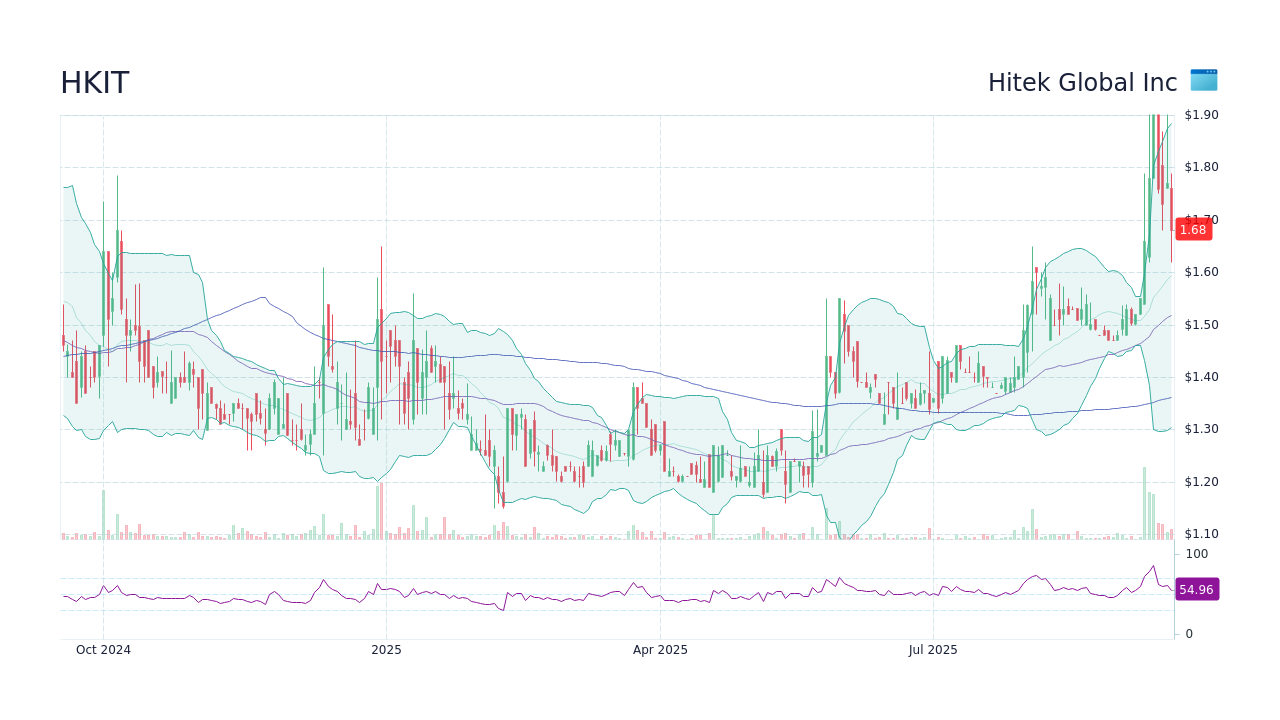1280x720 pixels.
Task: Click the red 1.68 current price tag
Action: click(x=1193, y=230)
